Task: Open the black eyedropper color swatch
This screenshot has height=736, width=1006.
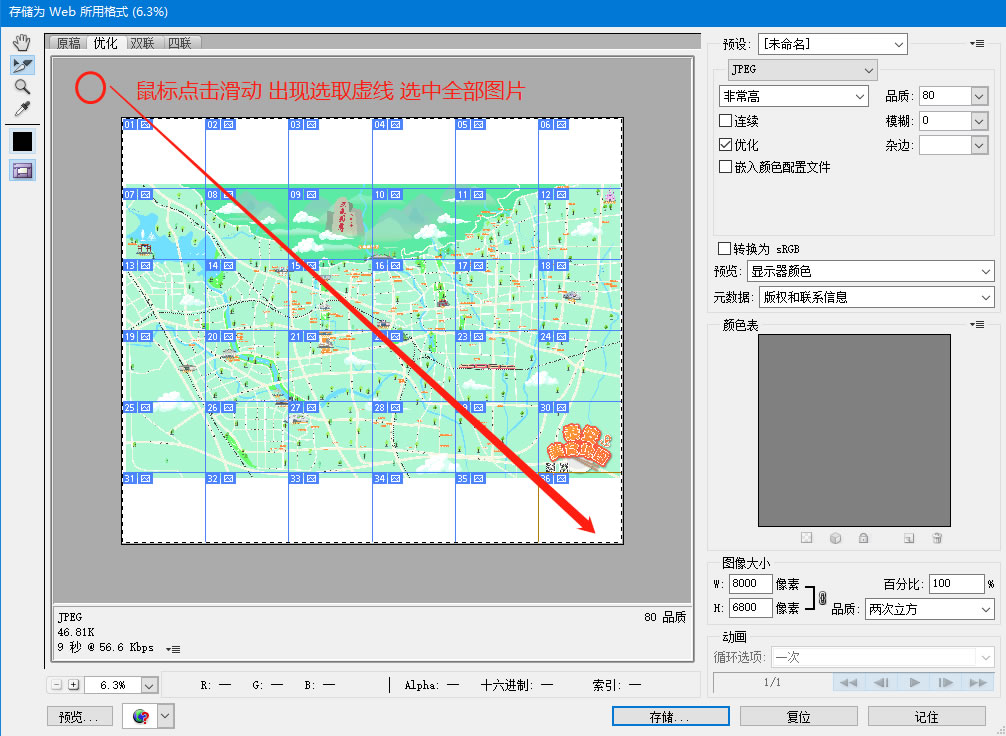Action: click(22, 141)
